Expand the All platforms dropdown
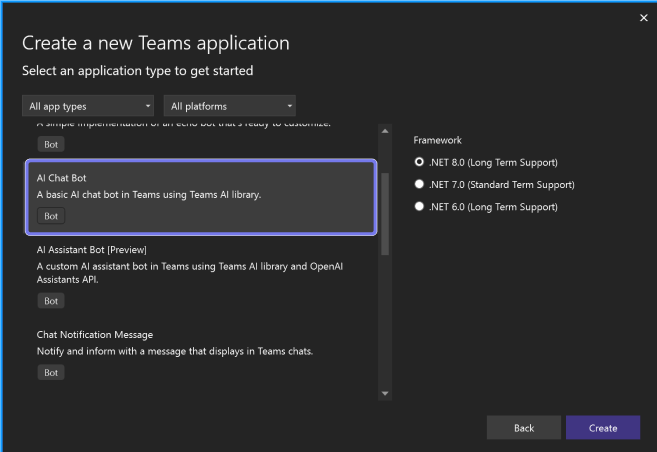 [230, 106]
